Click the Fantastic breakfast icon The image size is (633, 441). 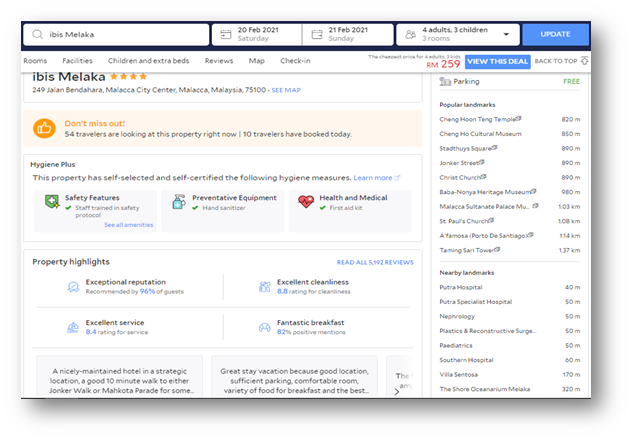[265, 328]
